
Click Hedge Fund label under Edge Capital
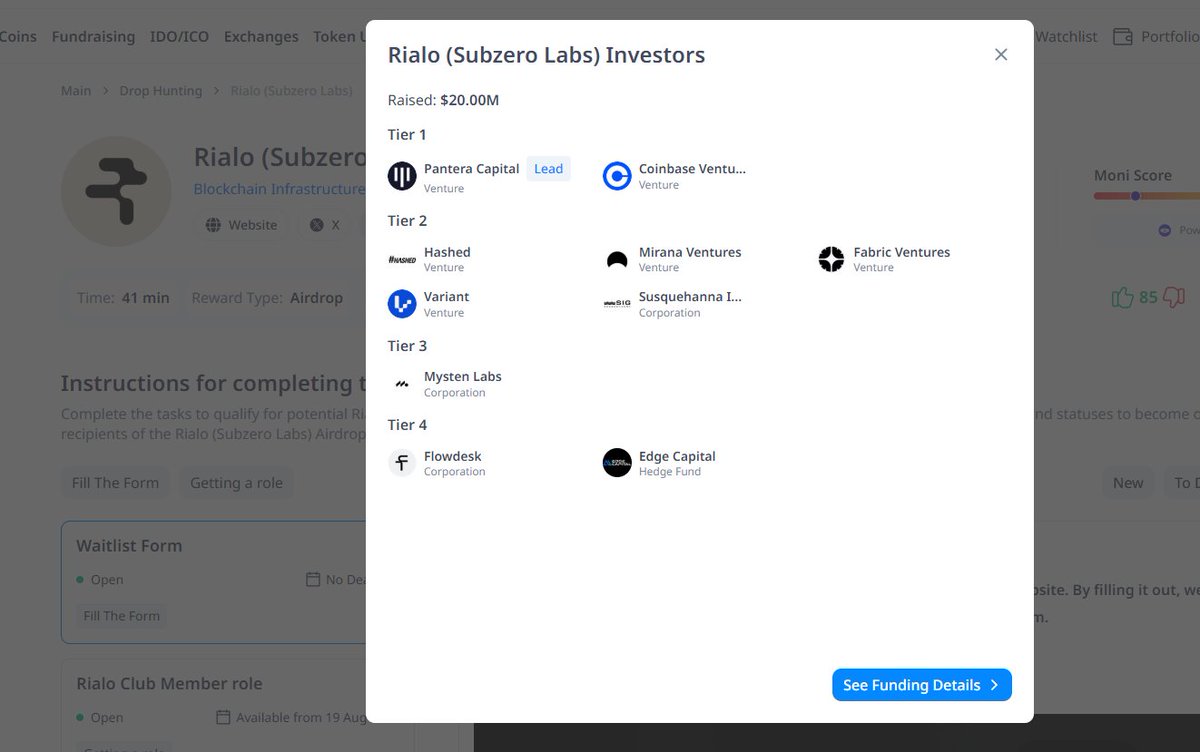[670, 472]
